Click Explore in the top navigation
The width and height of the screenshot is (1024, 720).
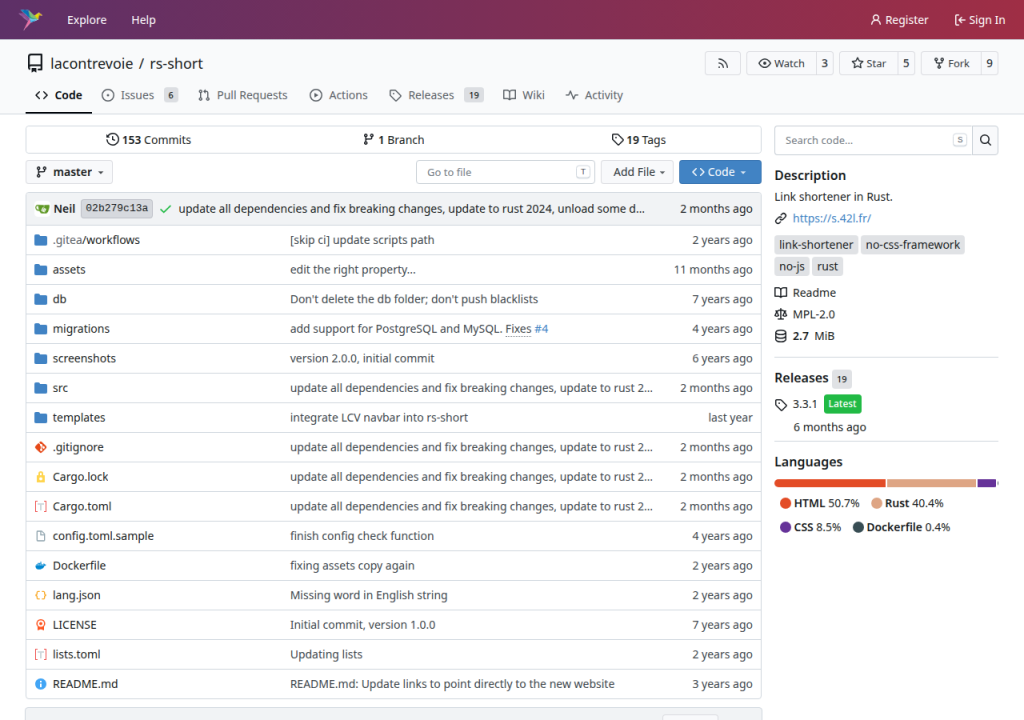(x=87, y=20)
